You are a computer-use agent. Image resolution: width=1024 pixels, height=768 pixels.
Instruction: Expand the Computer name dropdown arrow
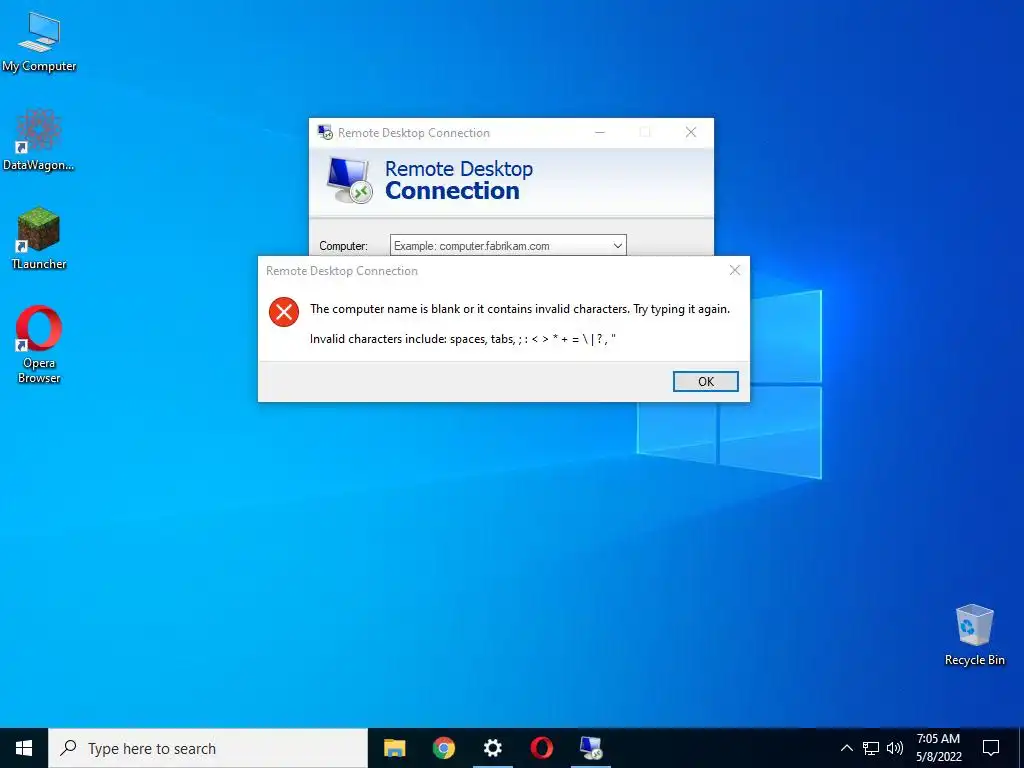coord(617,246)
